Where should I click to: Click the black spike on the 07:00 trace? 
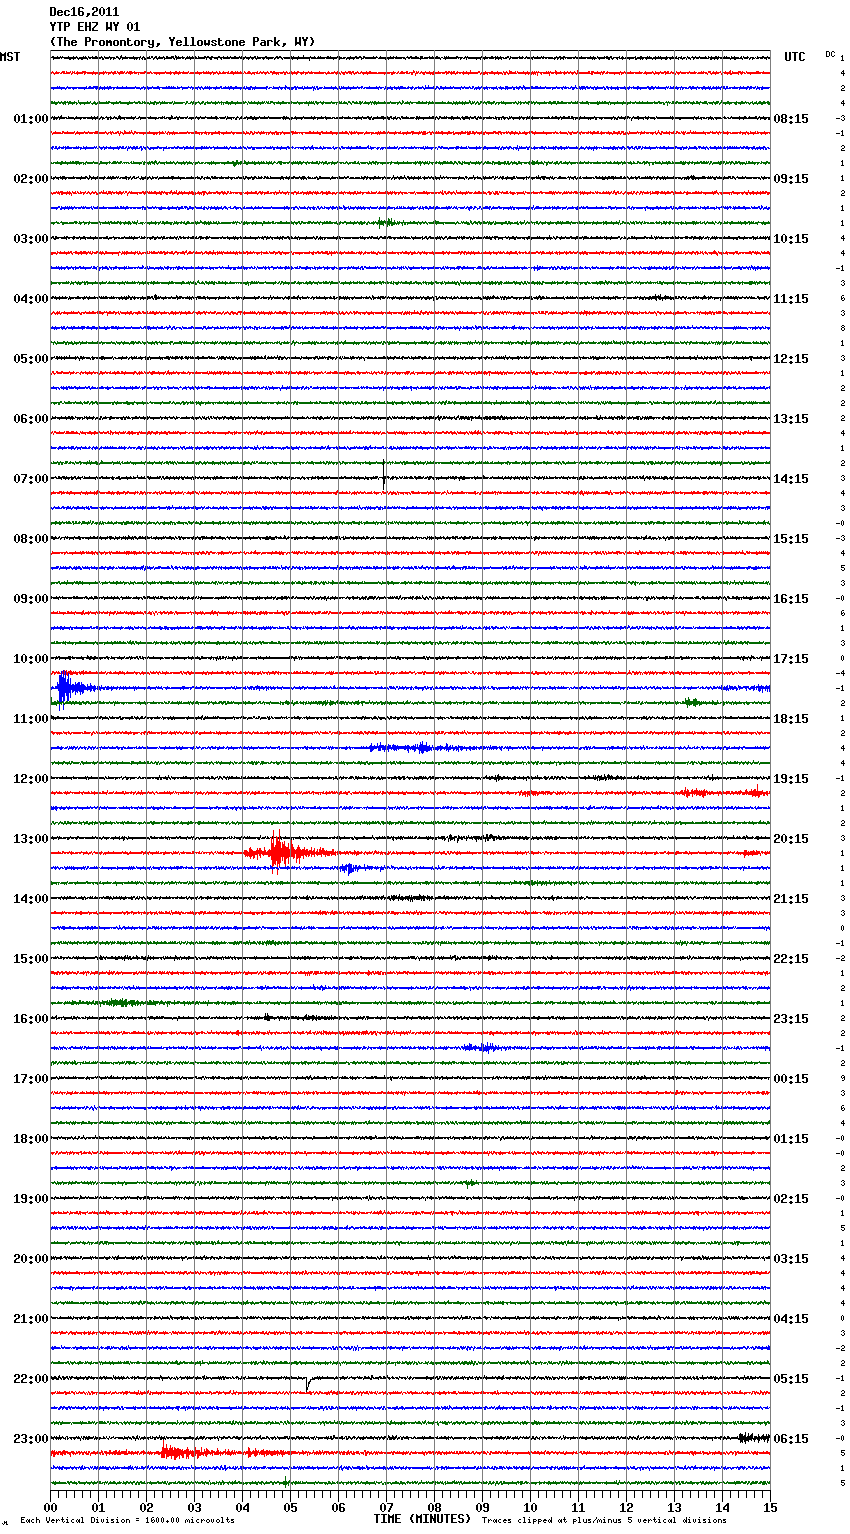click(384, 476)
